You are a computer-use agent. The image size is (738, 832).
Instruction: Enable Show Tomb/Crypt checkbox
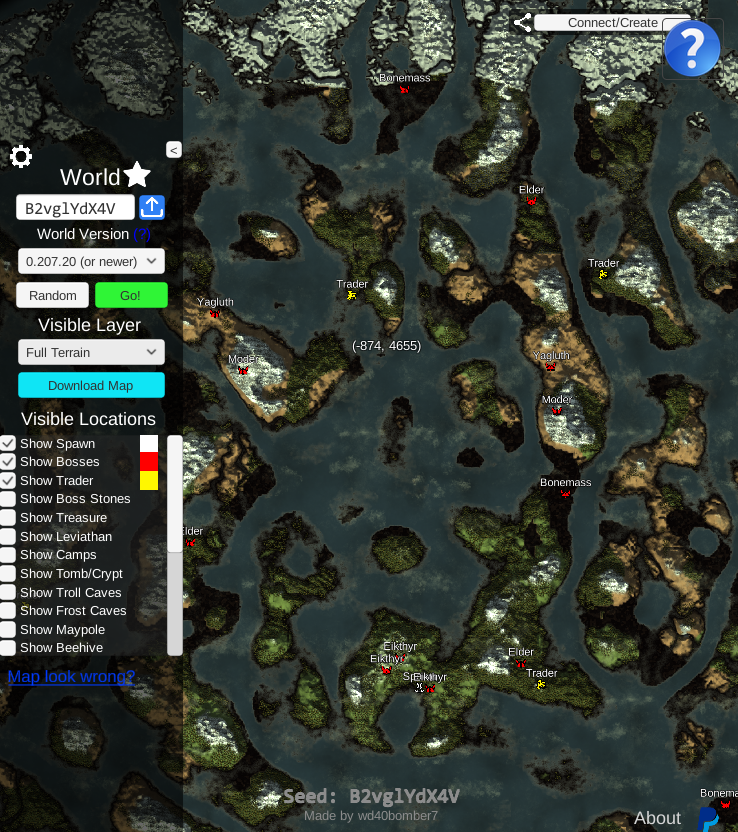point(8,573)
